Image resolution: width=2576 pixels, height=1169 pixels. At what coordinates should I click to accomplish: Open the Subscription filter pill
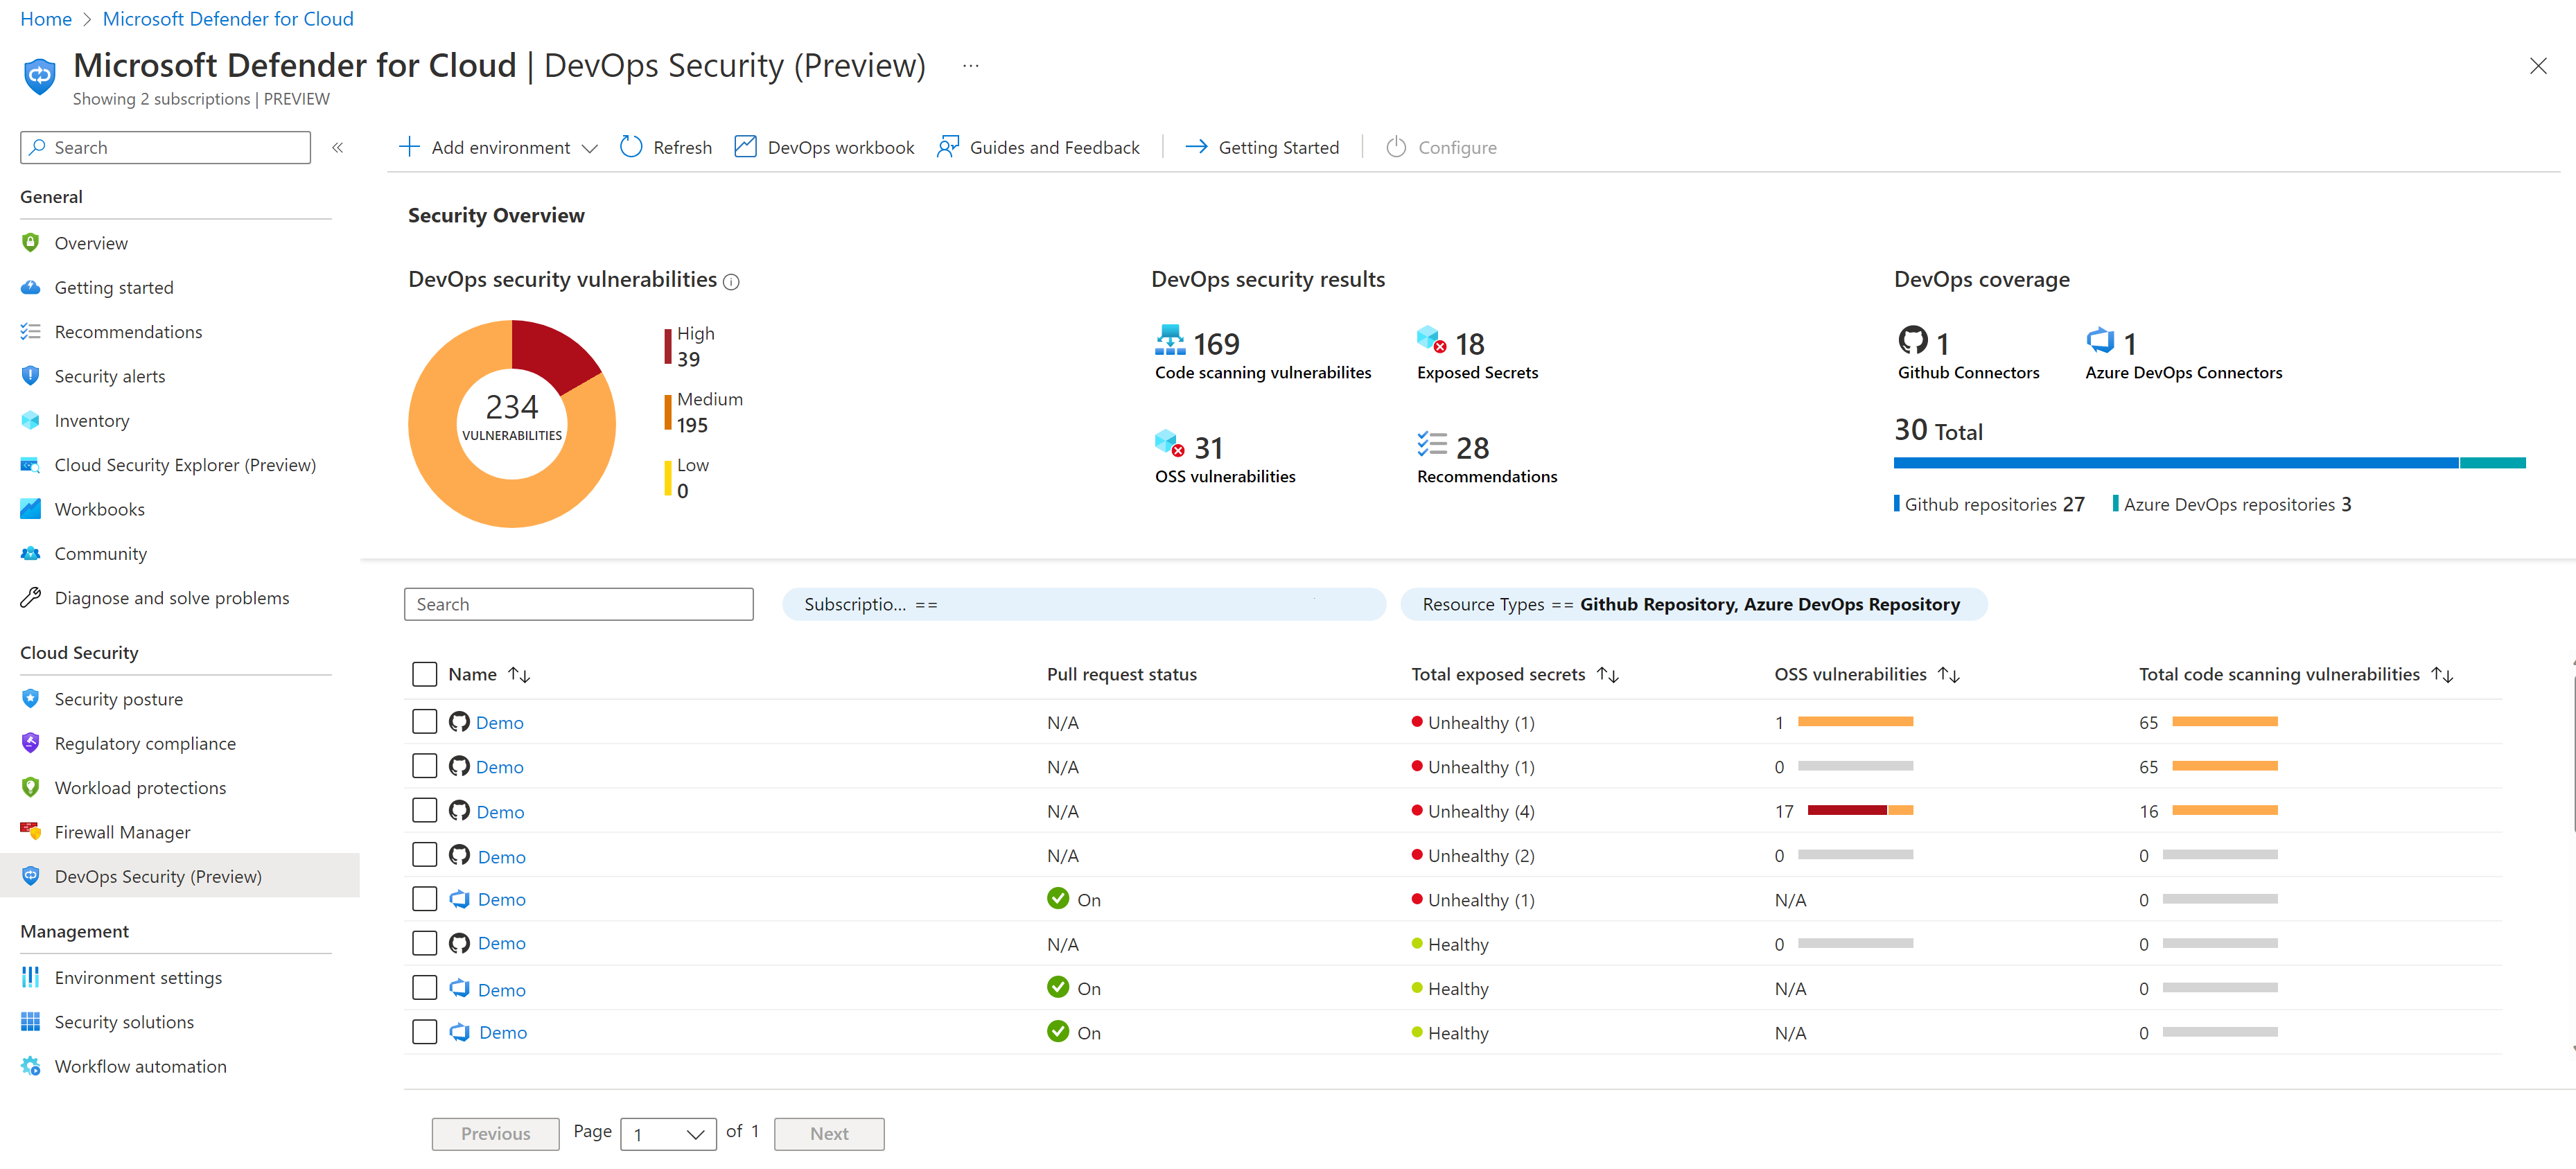pos(1084,604)
